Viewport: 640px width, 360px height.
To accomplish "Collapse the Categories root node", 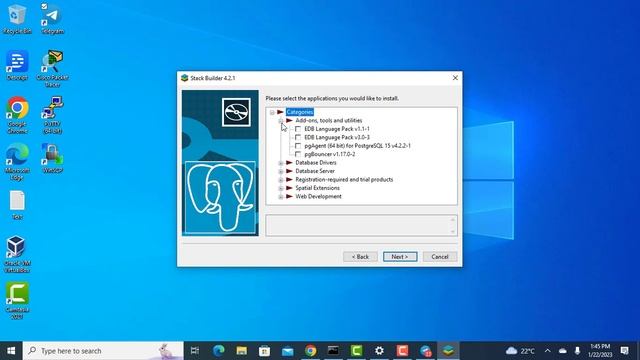I will pyautogui.click(x=272, y=112).
